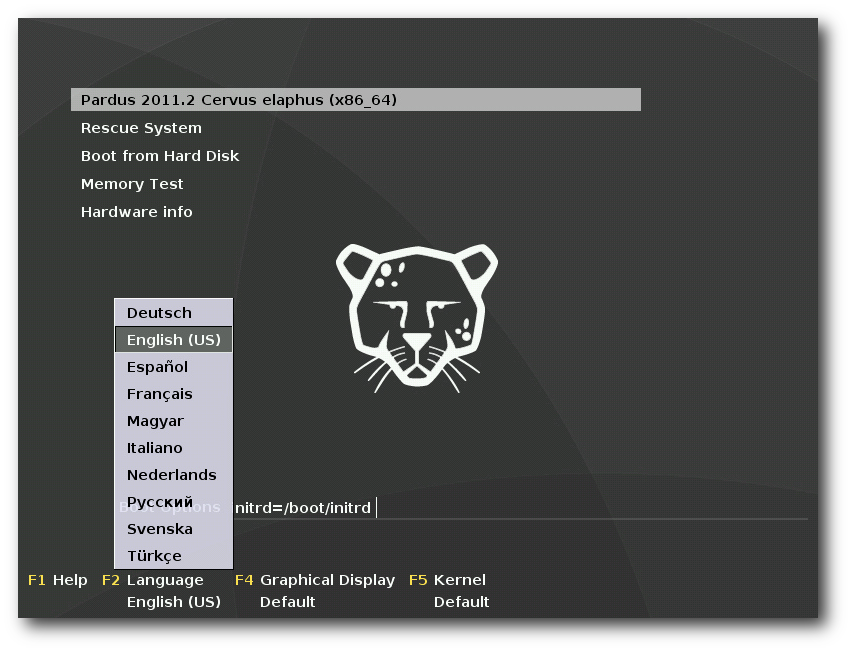This screenshot has width=852, height=652.
Task: Focus the boot options input field
Action: 521,508
